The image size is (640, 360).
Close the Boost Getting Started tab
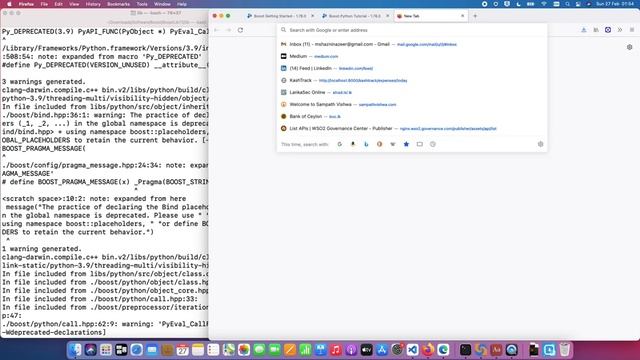coord(313,16)
